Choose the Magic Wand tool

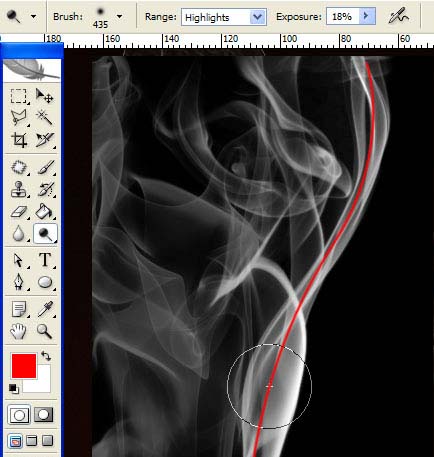pyautogui.click(x=44, y=117)
